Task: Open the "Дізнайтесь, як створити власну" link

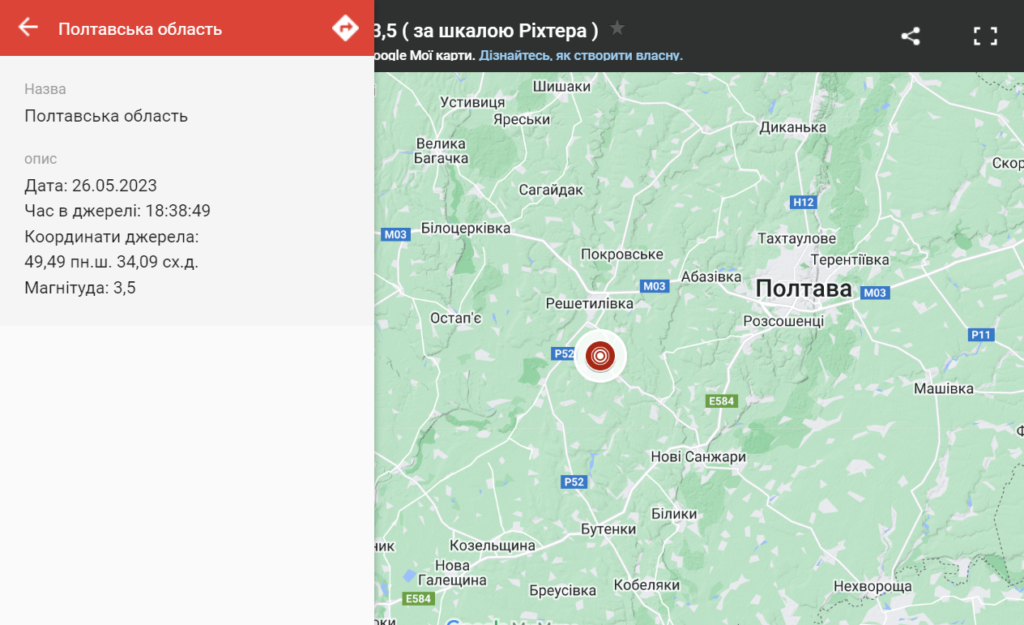Action: coord(580,56)
